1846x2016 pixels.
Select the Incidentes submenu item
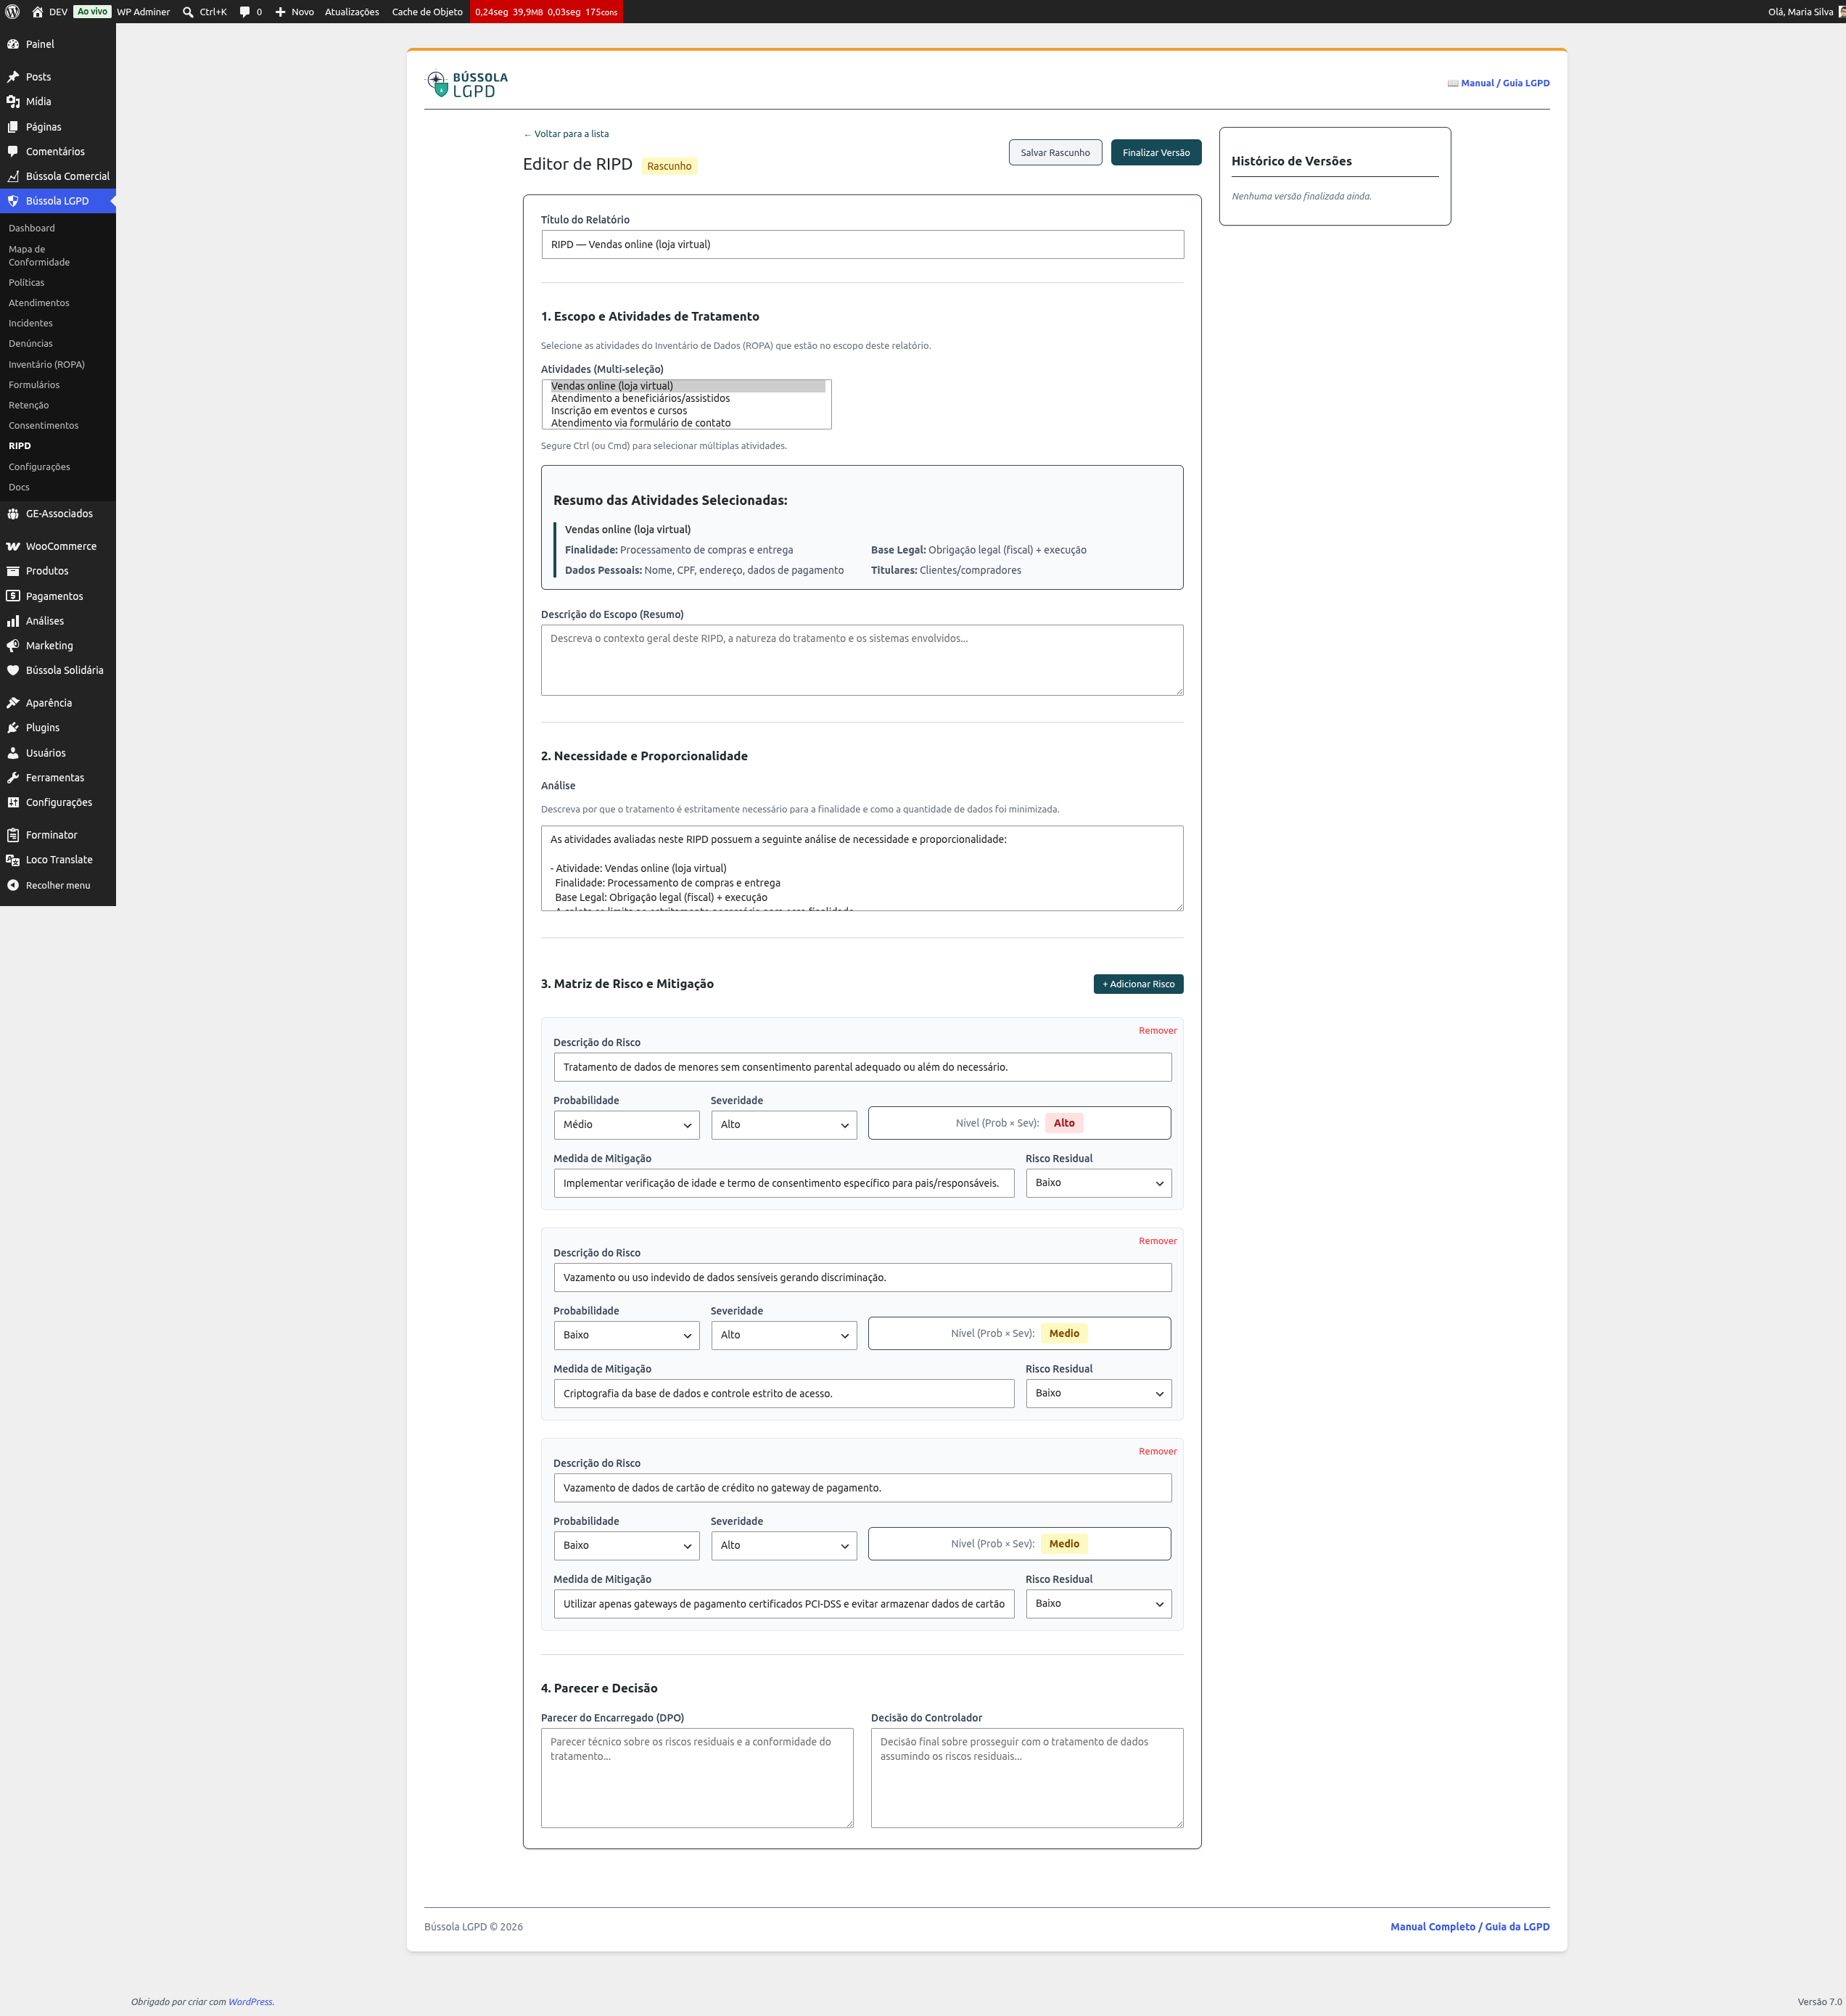(x=30, y=323)
